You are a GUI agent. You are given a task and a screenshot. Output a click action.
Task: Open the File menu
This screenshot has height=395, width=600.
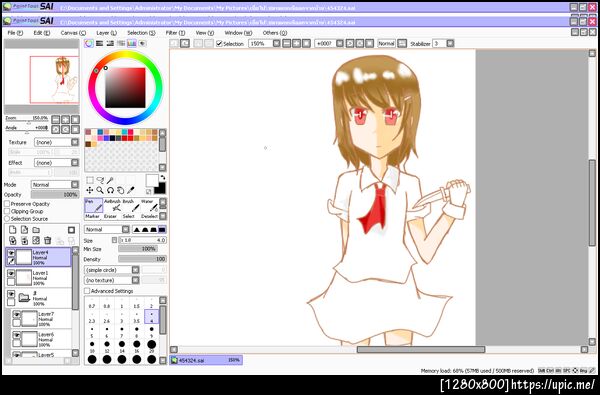coord(15,33)
